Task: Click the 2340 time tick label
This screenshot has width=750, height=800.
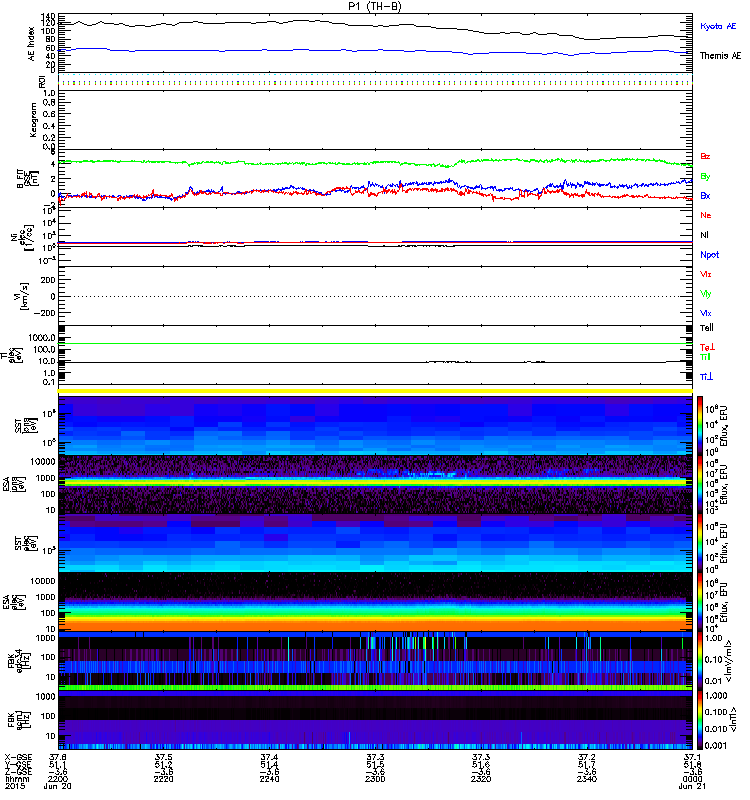Action: coord(587,779)
